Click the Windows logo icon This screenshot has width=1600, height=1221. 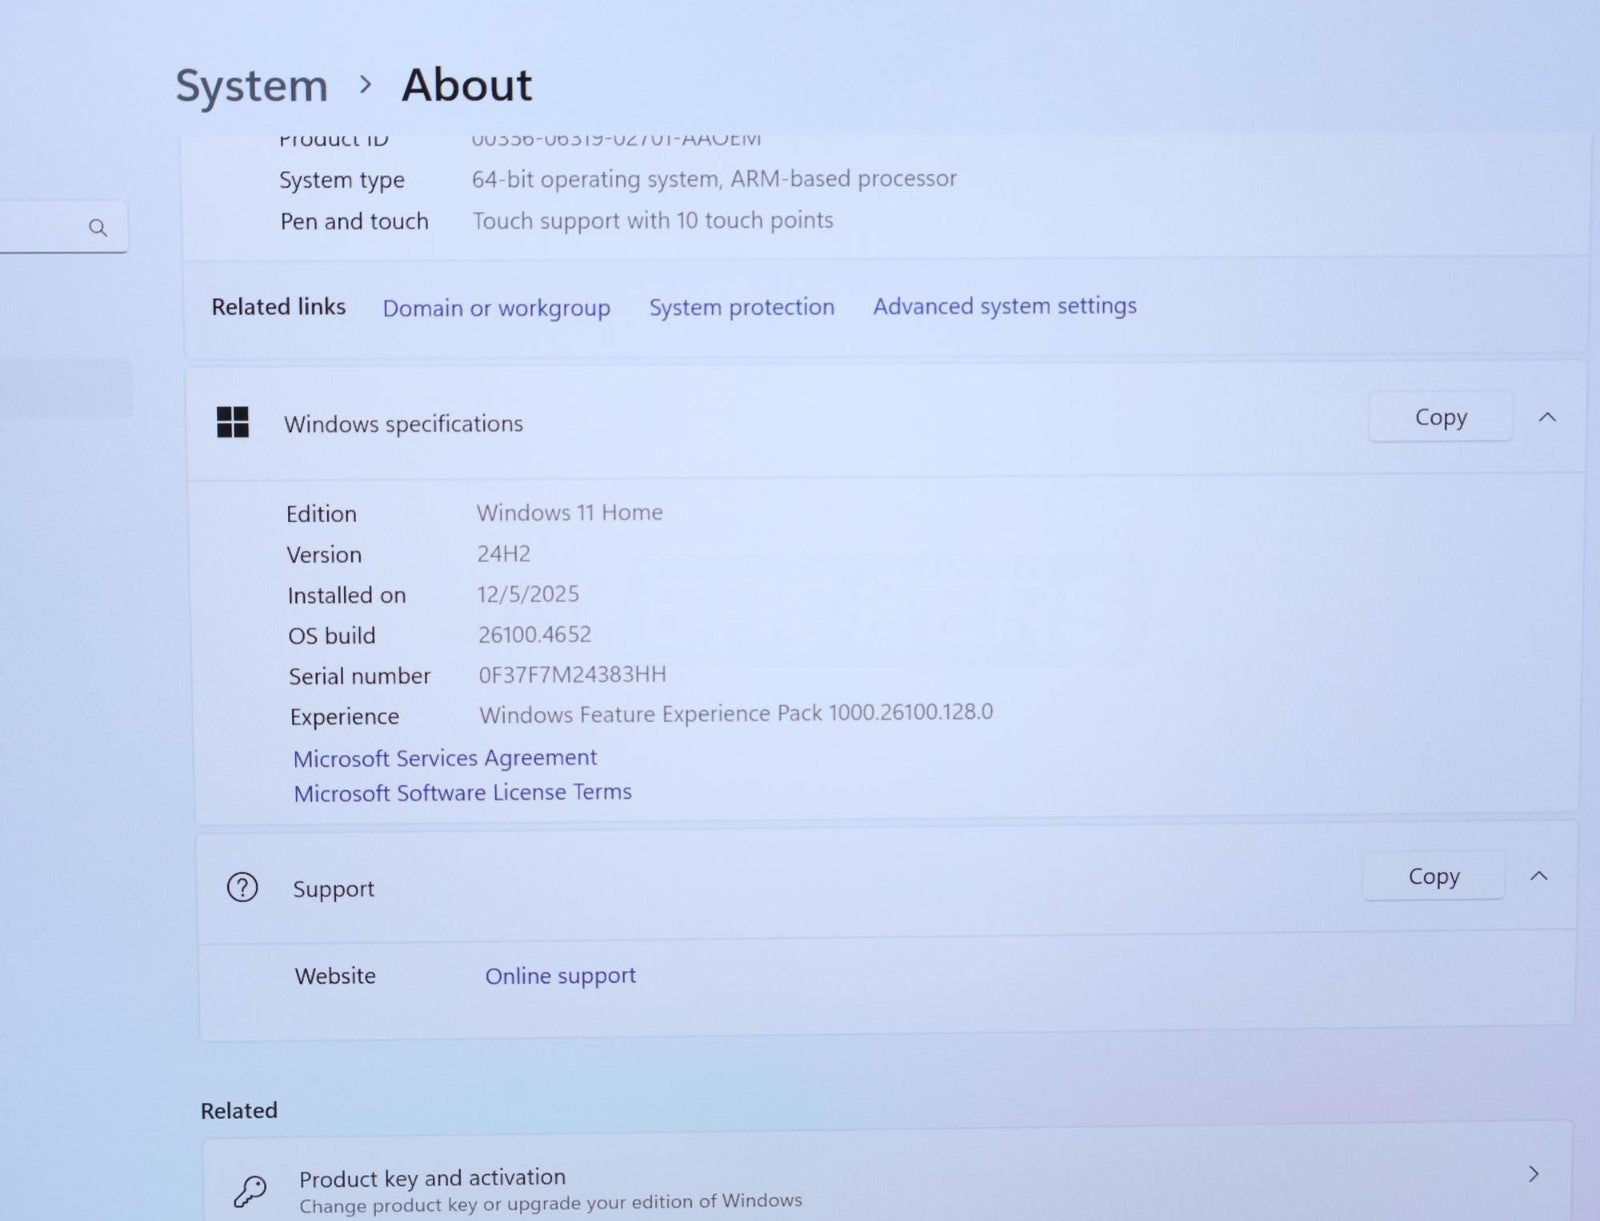tap(233, 422)
